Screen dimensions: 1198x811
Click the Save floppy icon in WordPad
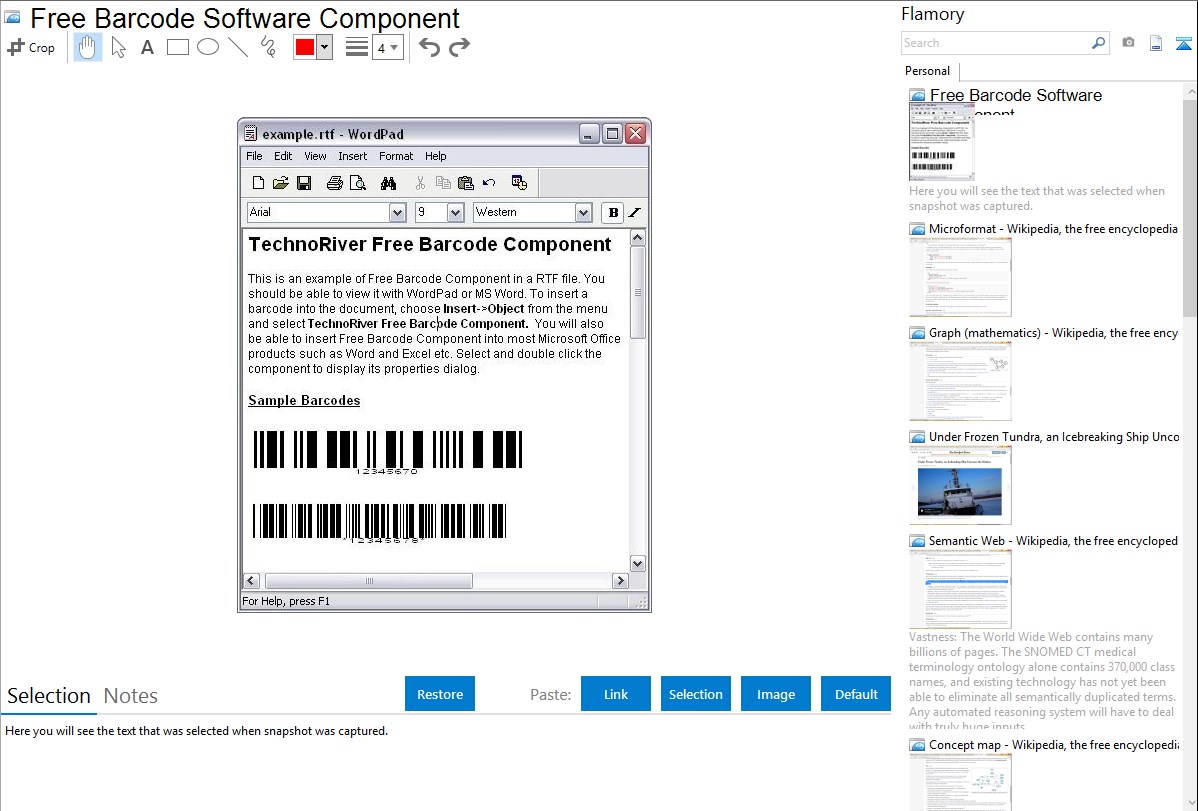304,183
